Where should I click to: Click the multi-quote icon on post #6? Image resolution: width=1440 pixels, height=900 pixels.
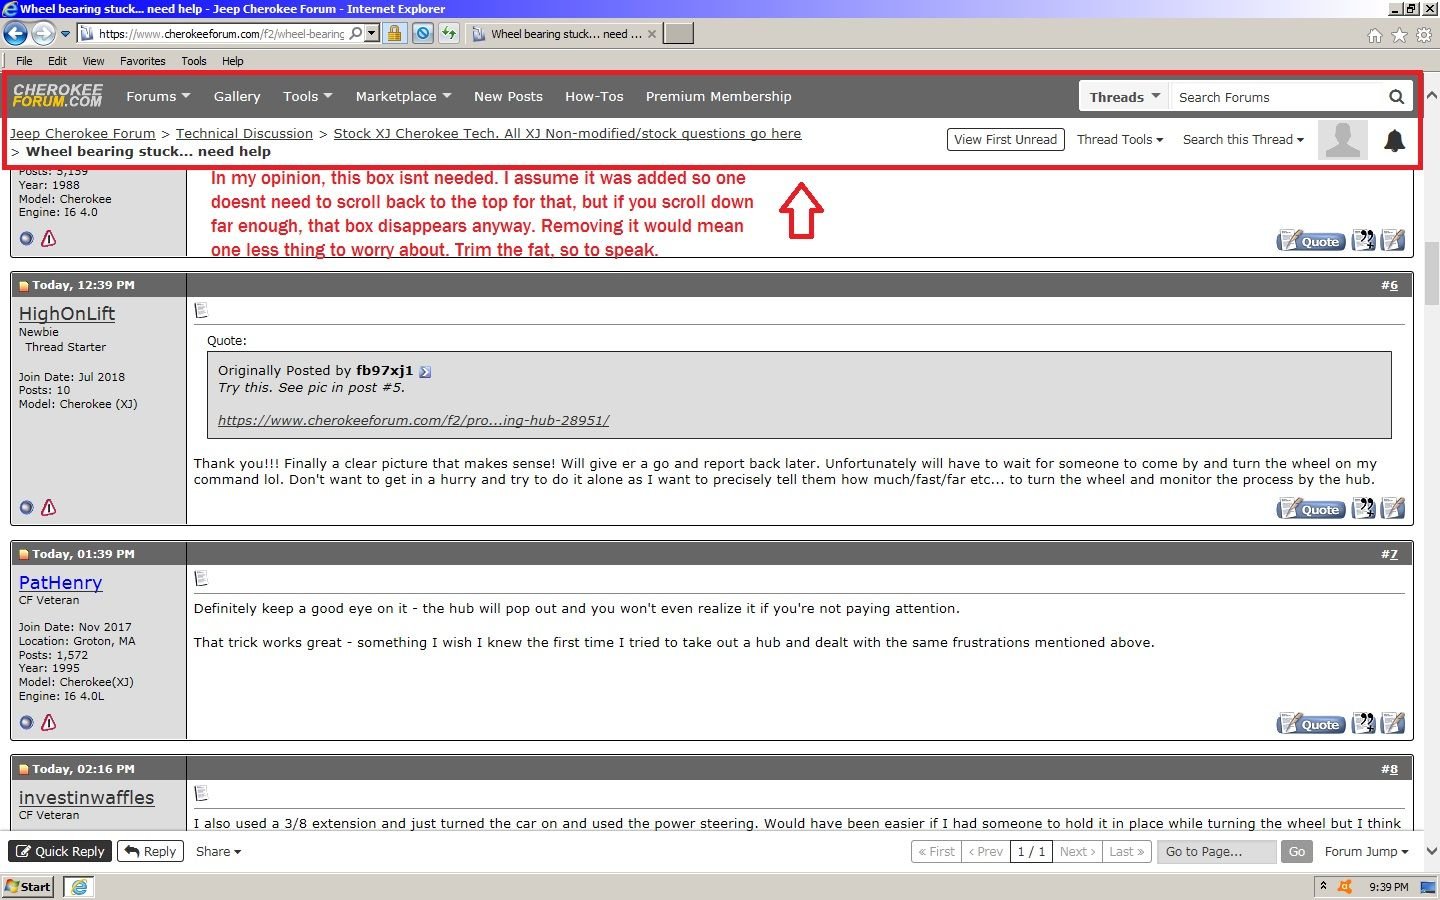(x=1363, y=509)
